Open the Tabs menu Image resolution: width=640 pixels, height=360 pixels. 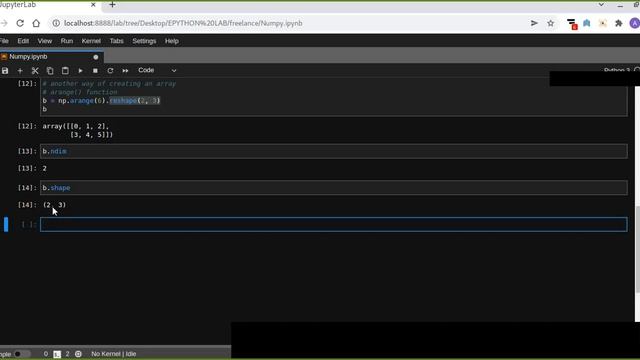pyautogui.click(x=116, y=41)
